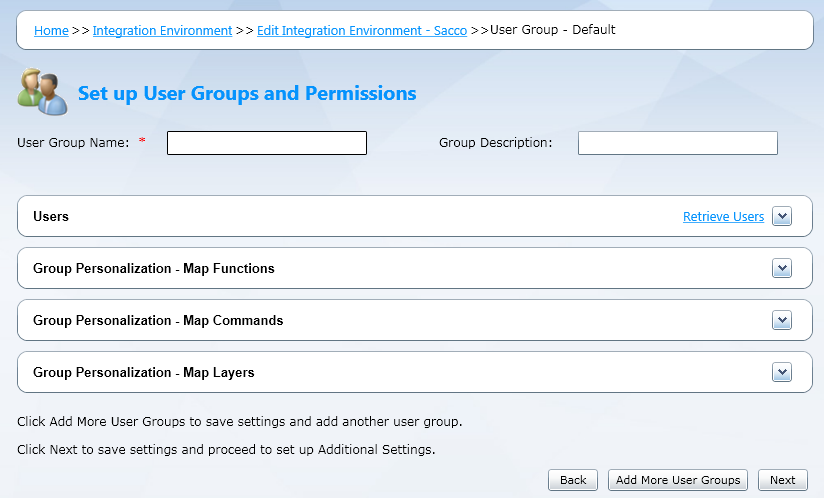The width and height of the screenshot is (824, 498).
Task: Click the Group Personalization - Map Commands title
Action: (x=158, y=320)
